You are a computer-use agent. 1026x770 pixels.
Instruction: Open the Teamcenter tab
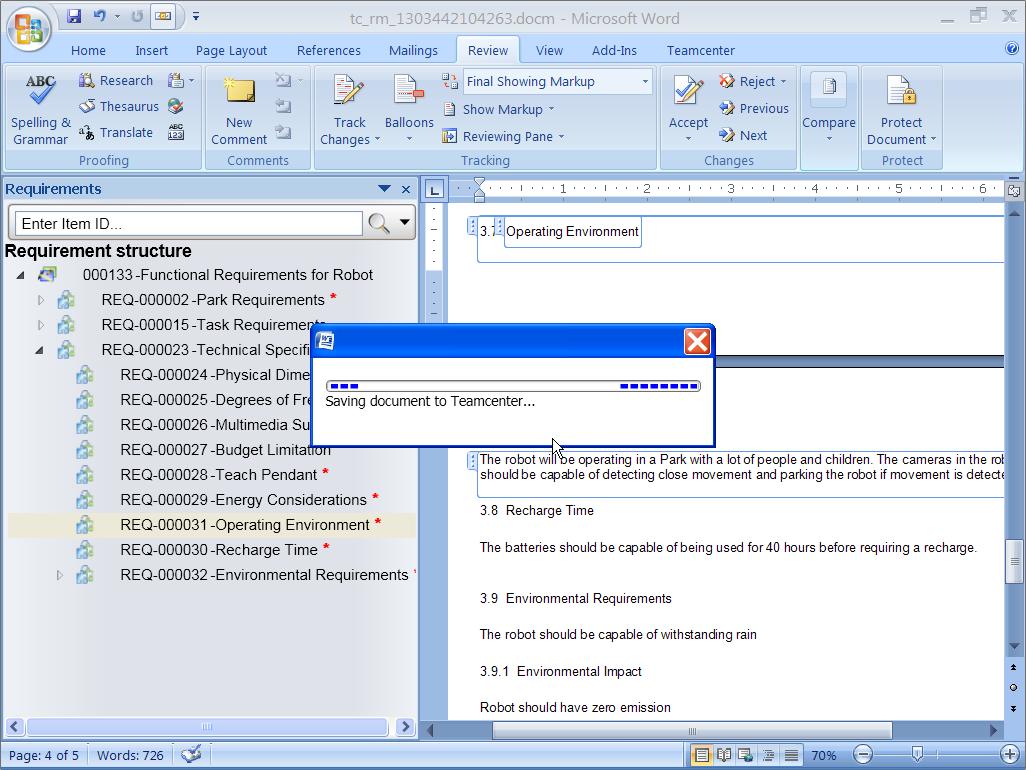coord(700,50)
